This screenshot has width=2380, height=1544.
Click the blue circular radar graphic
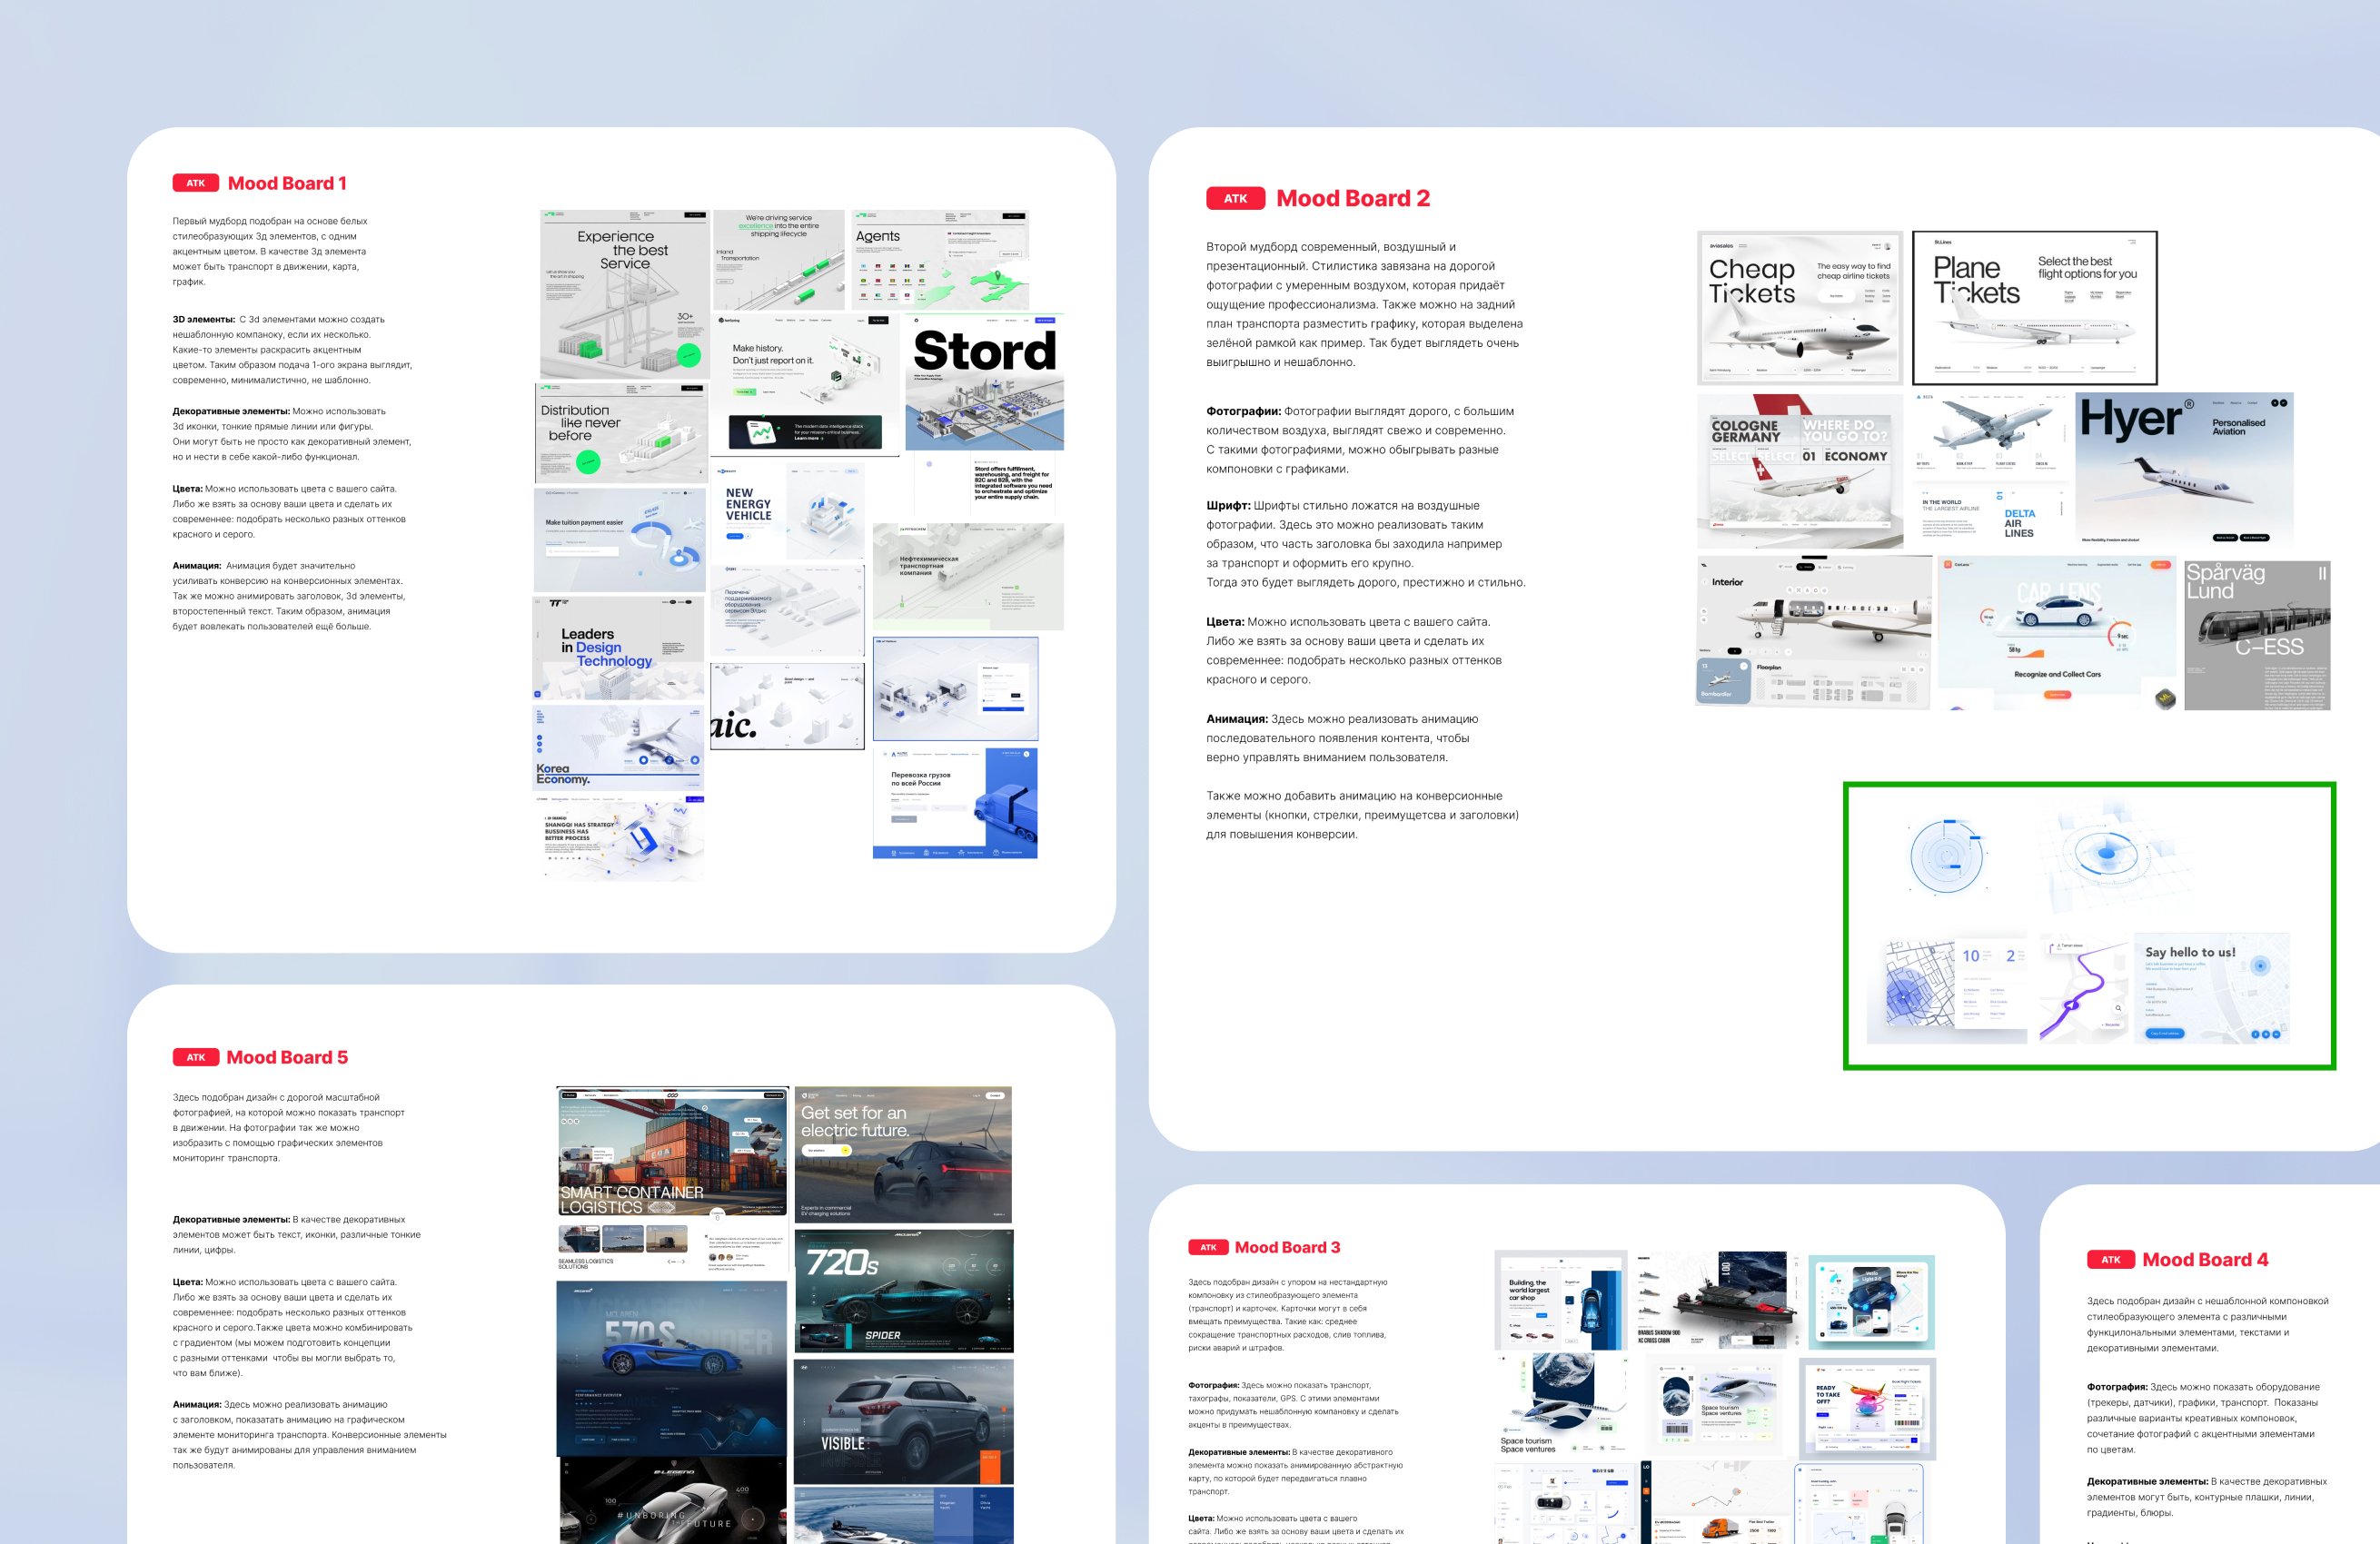[x=1945, y=857]
